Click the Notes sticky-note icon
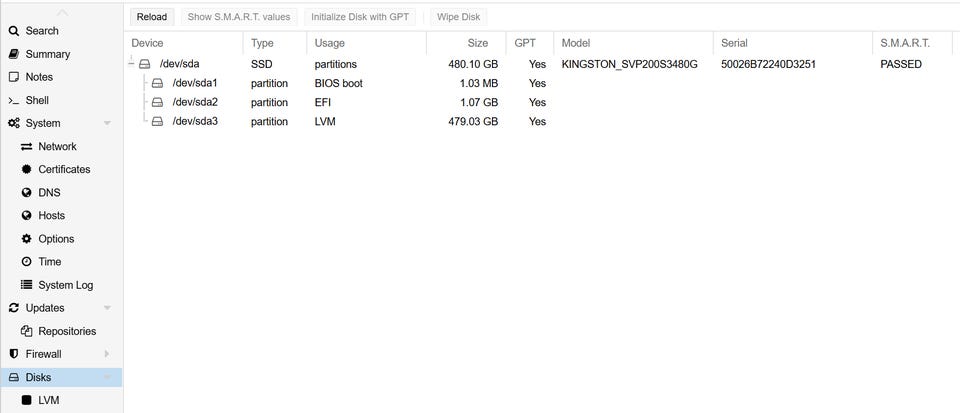Image resolution: width=960 pixels, height=413 pixels. click(13, 77)
